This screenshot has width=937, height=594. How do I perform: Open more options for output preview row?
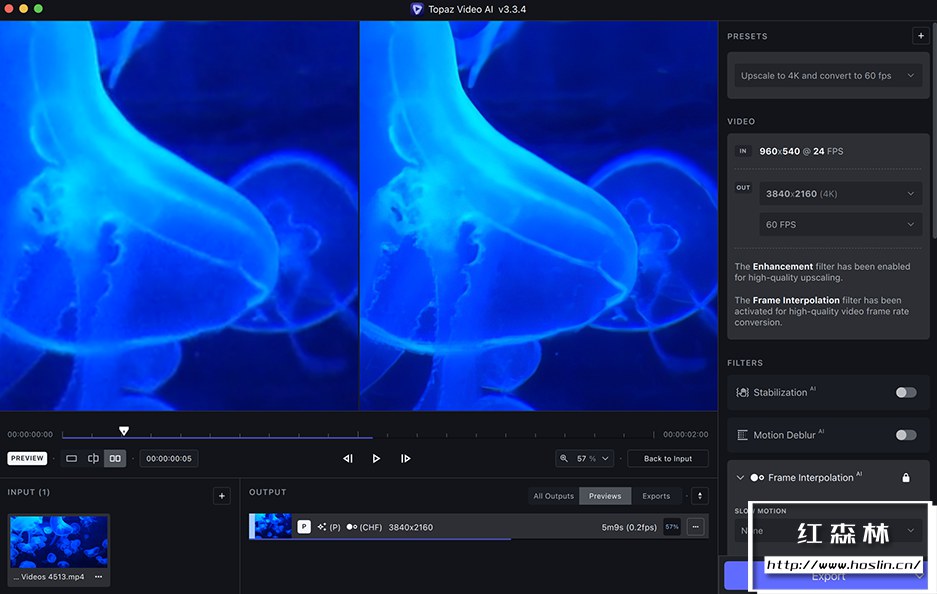[695, 527]
